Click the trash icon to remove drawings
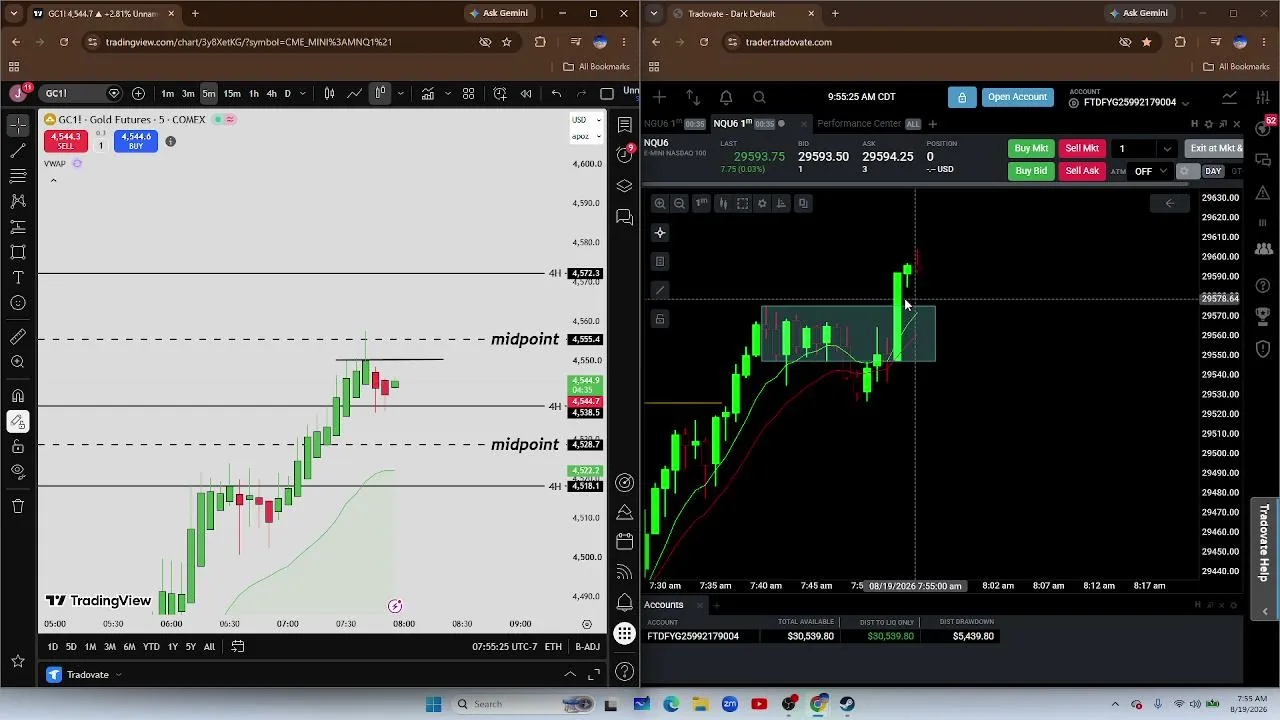This screenshot has height=720, width=1280. coord(18,506)
